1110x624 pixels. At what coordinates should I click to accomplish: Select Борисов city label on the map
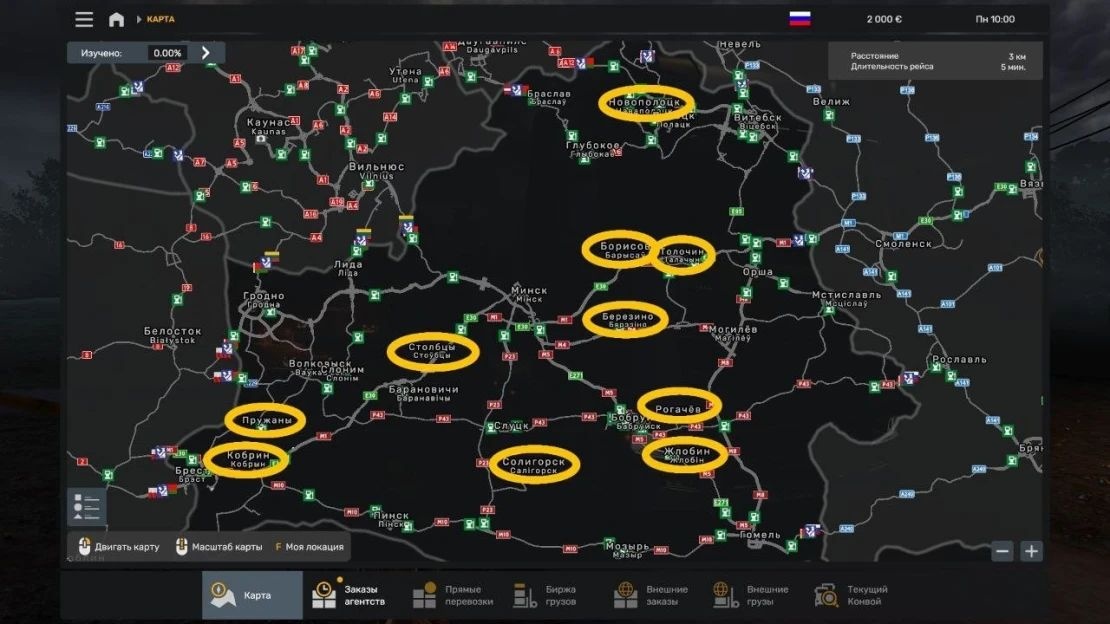[x=624, y=246]
